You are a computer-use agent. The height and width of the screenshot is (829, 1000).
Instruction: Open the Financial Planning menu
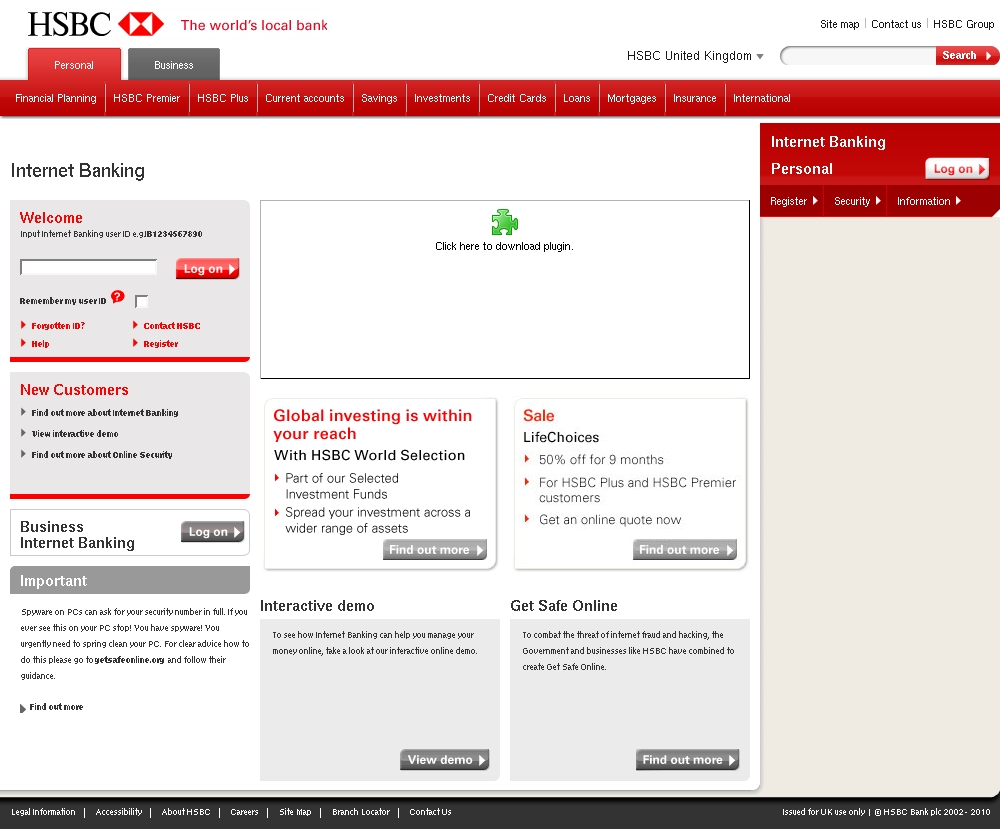55,98
